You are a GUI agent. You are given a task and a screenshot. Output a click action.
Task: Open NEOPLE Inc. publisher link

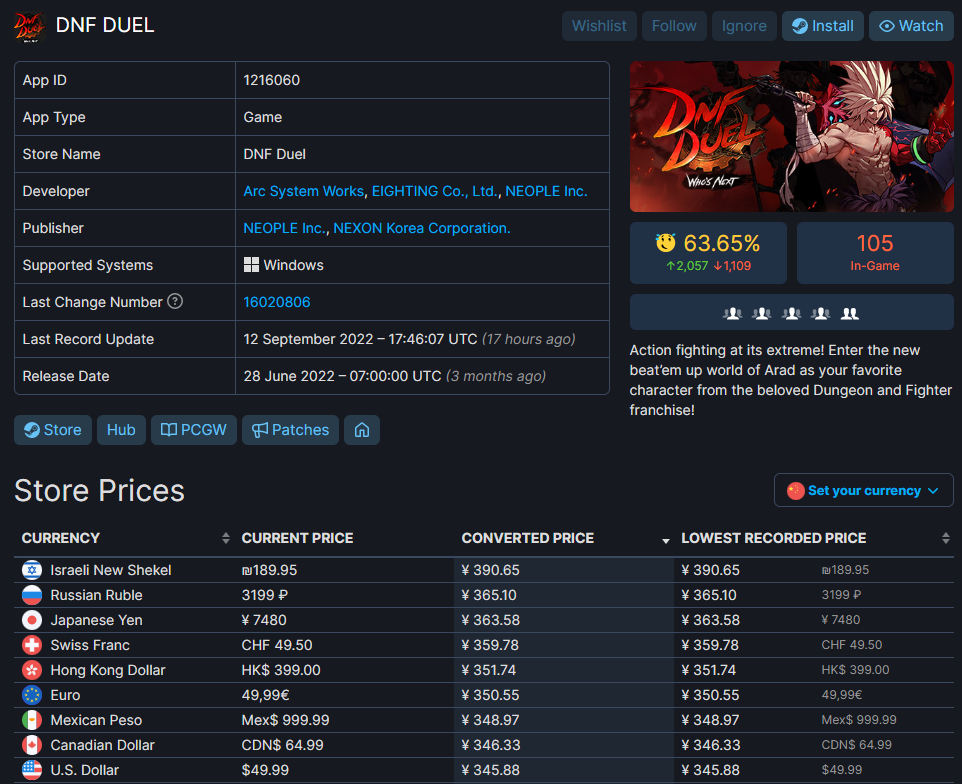(284, 228)
